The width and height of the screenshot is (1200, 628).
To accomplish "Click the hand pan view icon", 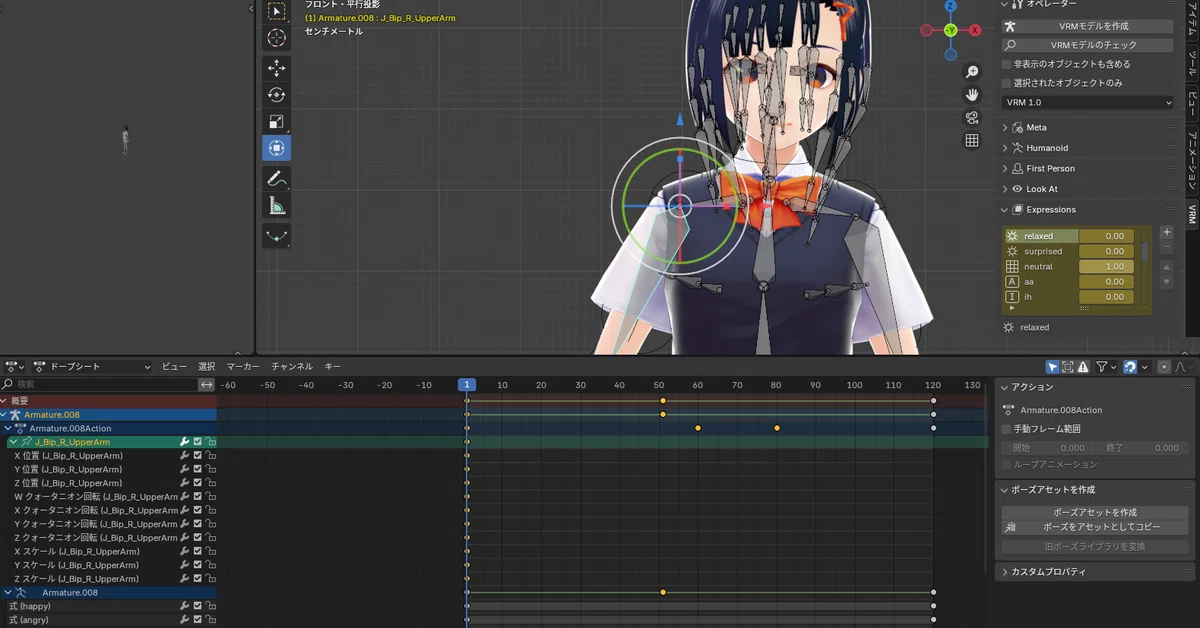I will (x=972, y=95).
